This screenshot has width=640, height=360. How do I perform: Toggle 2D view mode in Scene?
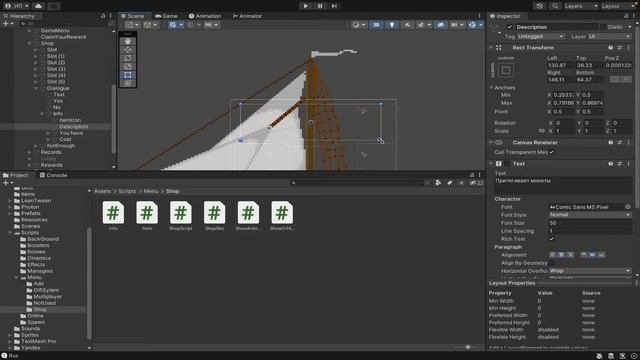[376, 25]
